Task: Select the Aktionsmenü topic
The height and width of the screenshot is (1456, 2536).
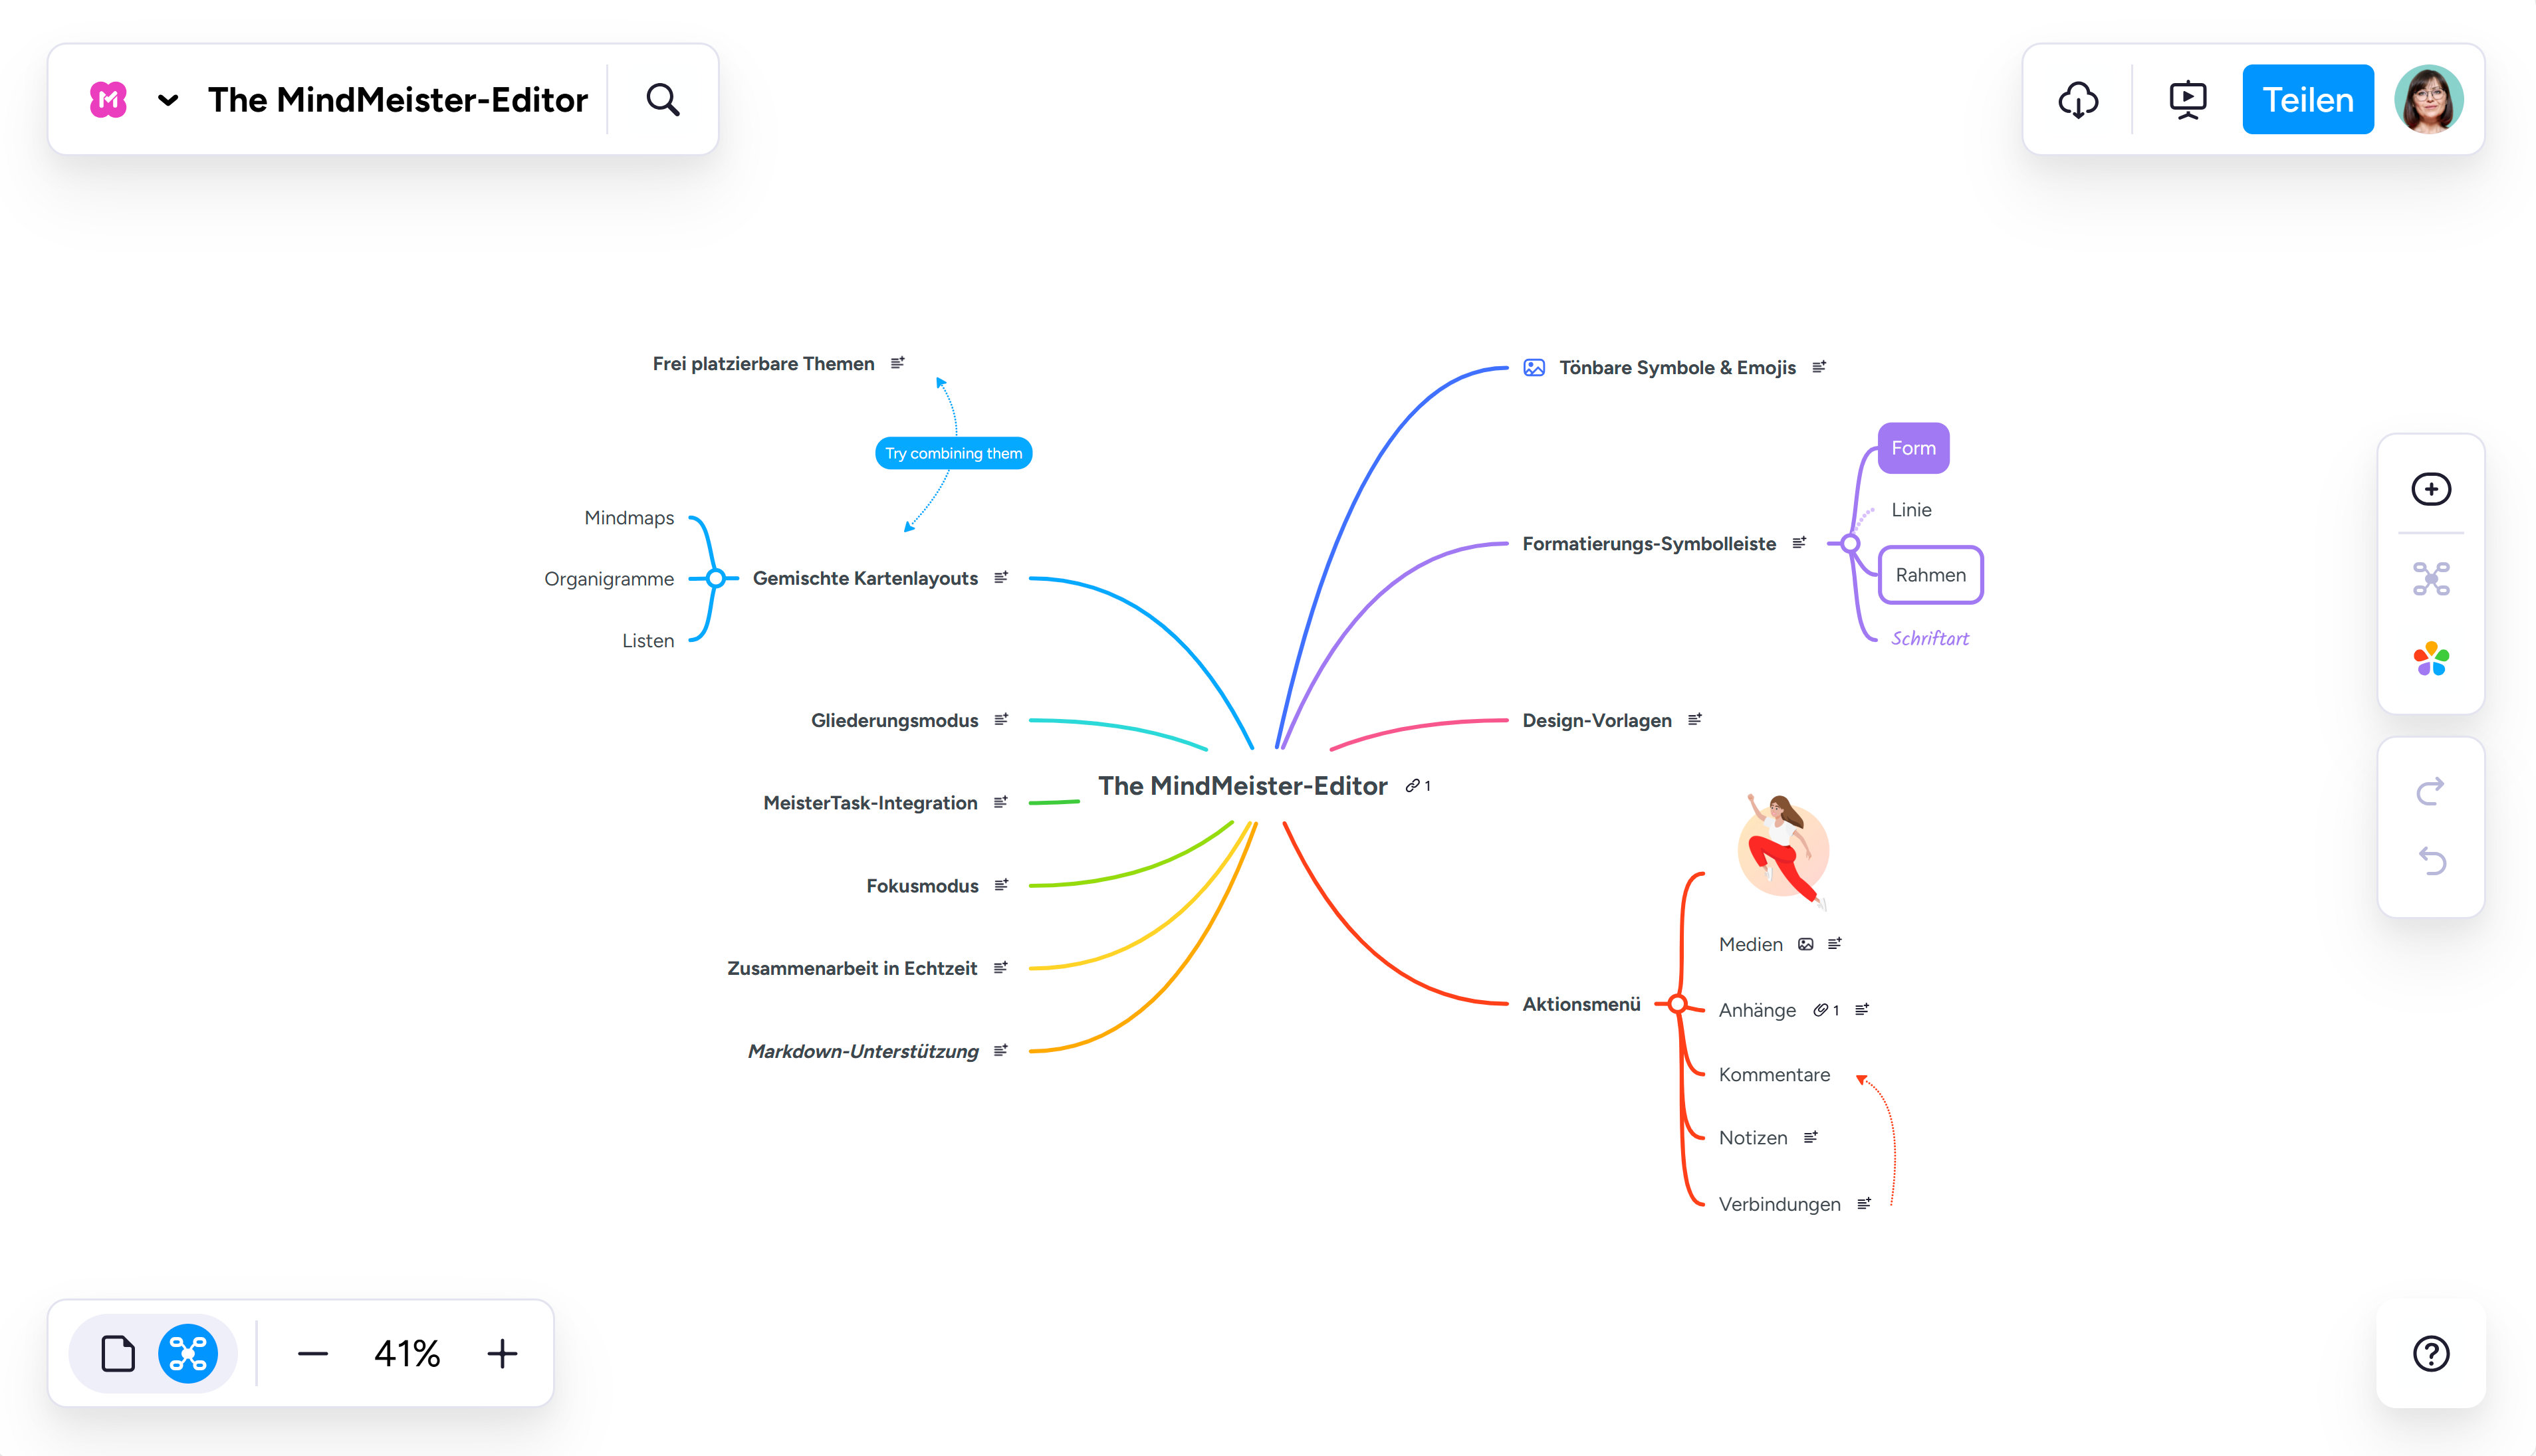Action: tap(1581, 1004)
